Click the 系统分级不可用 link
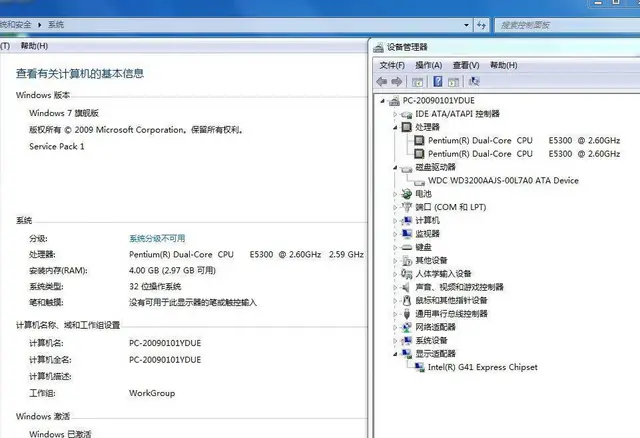The image size is (640, 438). [157, 238]
